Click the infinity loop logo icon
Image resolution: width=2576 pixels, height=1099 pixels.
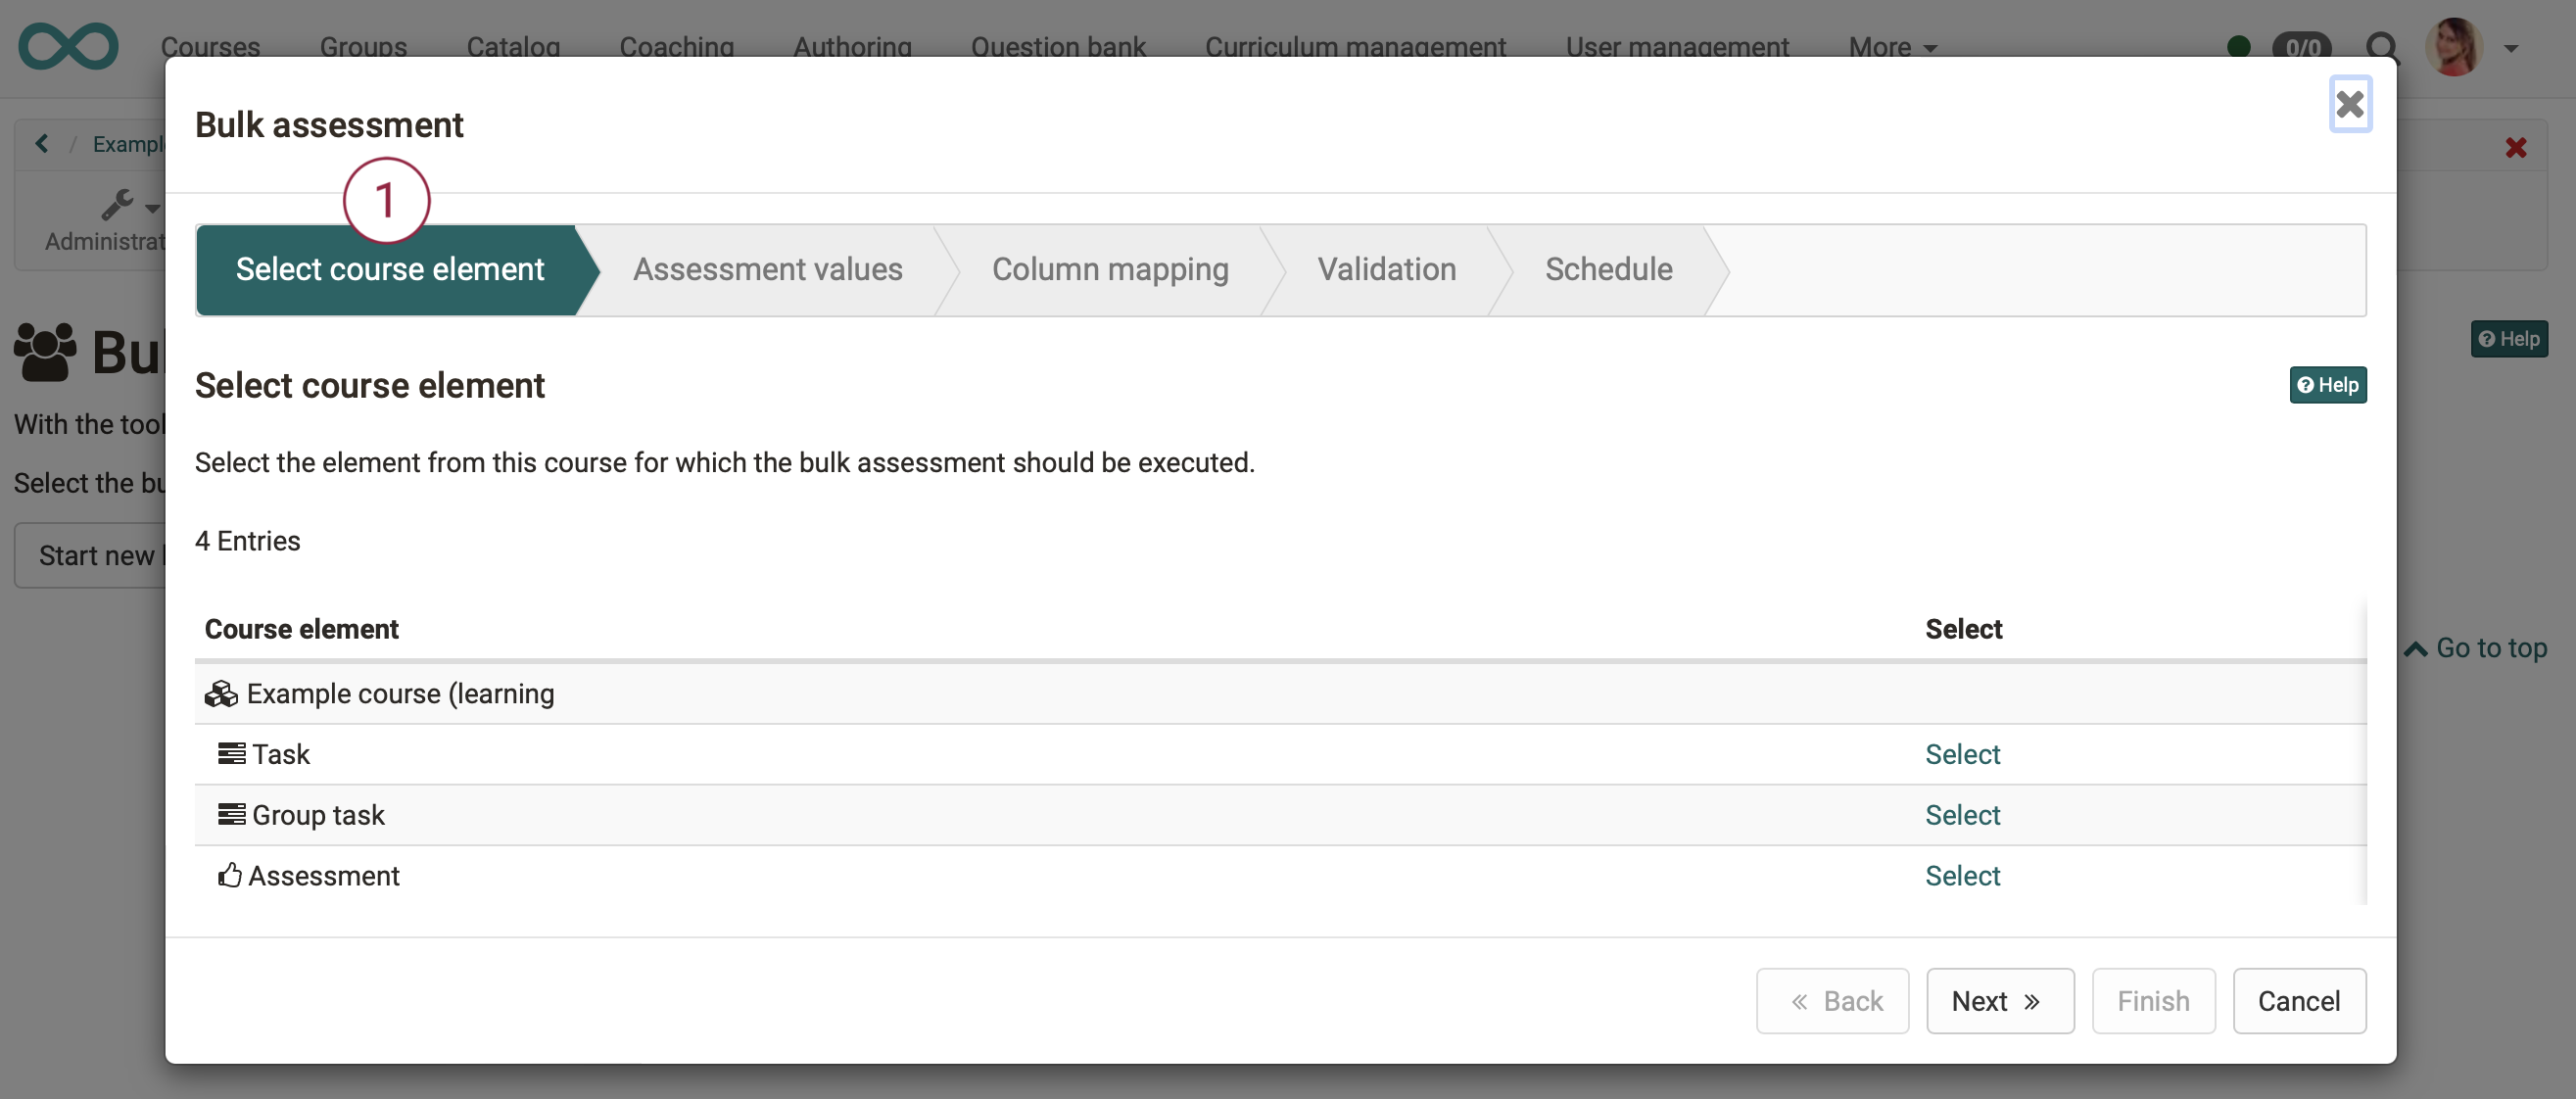pos(68,44)
